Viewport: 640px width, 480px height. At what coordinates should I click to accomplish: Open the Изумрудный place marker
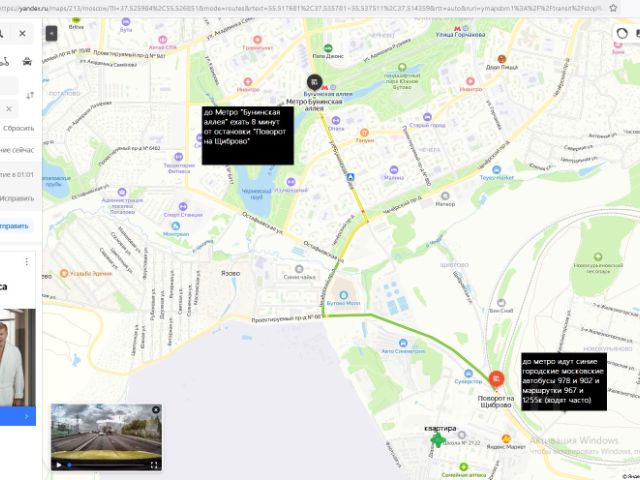[x=291, y=182]
